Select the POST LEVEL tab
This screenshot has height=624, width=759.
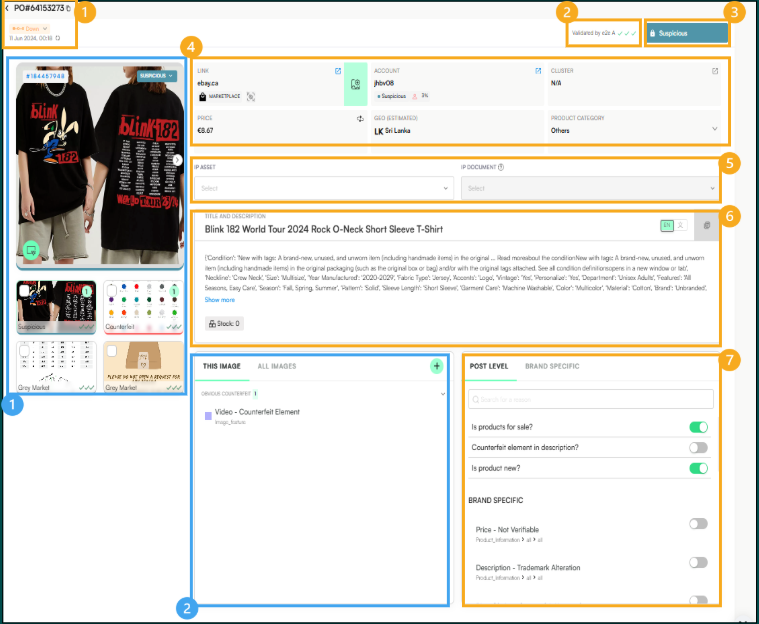[489, 366]
